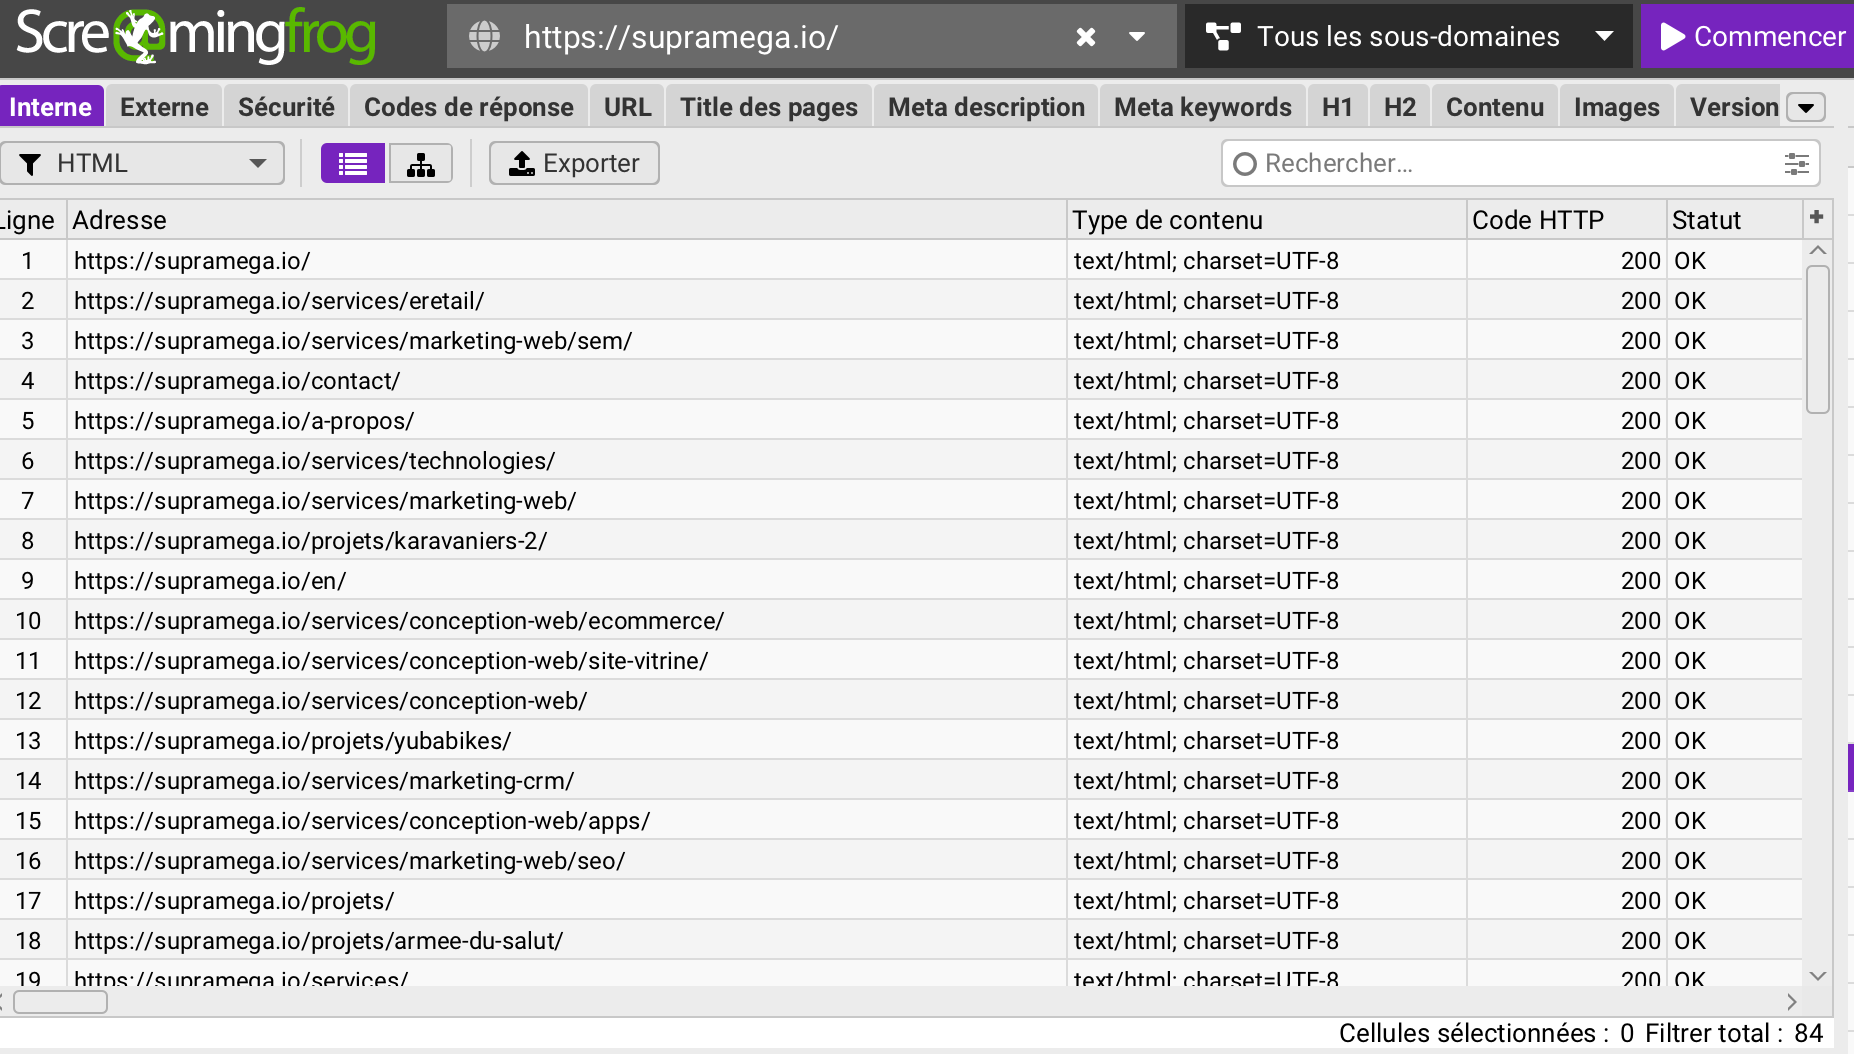Click the Exporter button

click(574, 163)
